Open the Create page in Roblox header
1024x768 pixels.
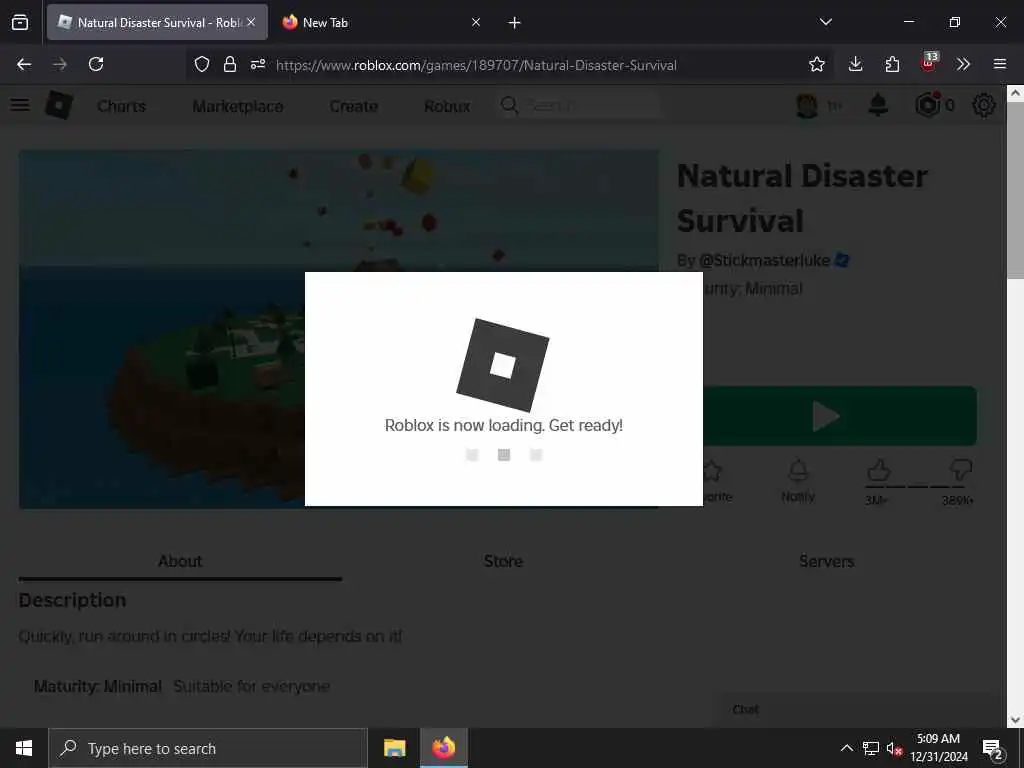(353, 106)
